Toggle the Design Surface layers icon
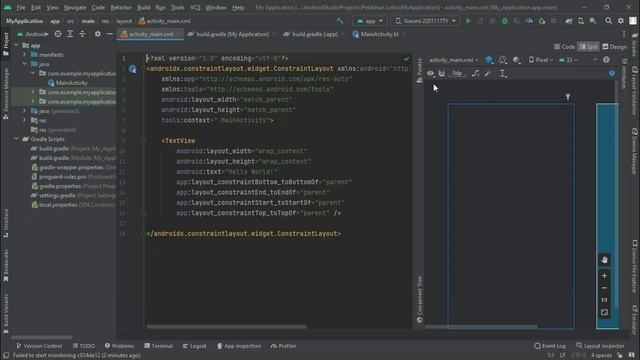This screenshot has width=640, height=360. coord(489,60)
